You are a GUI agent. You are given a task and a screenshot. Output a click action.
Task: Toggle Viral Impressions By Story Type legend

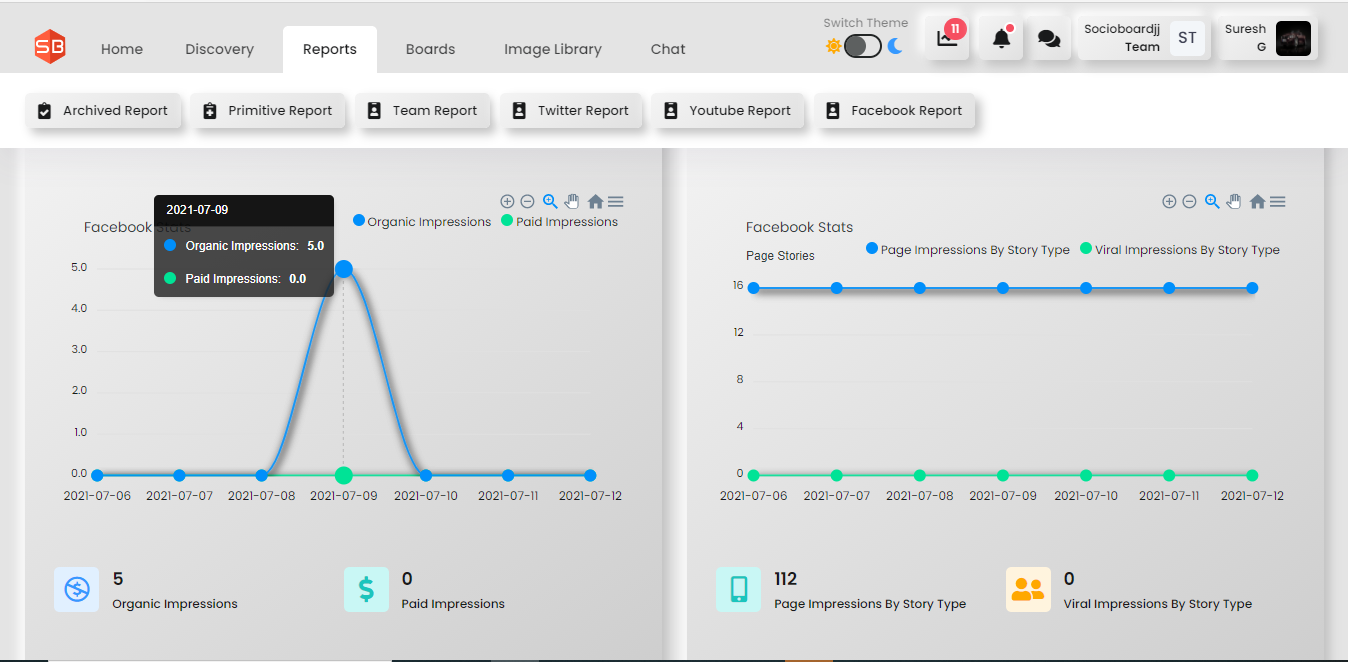coord(1180,249)
